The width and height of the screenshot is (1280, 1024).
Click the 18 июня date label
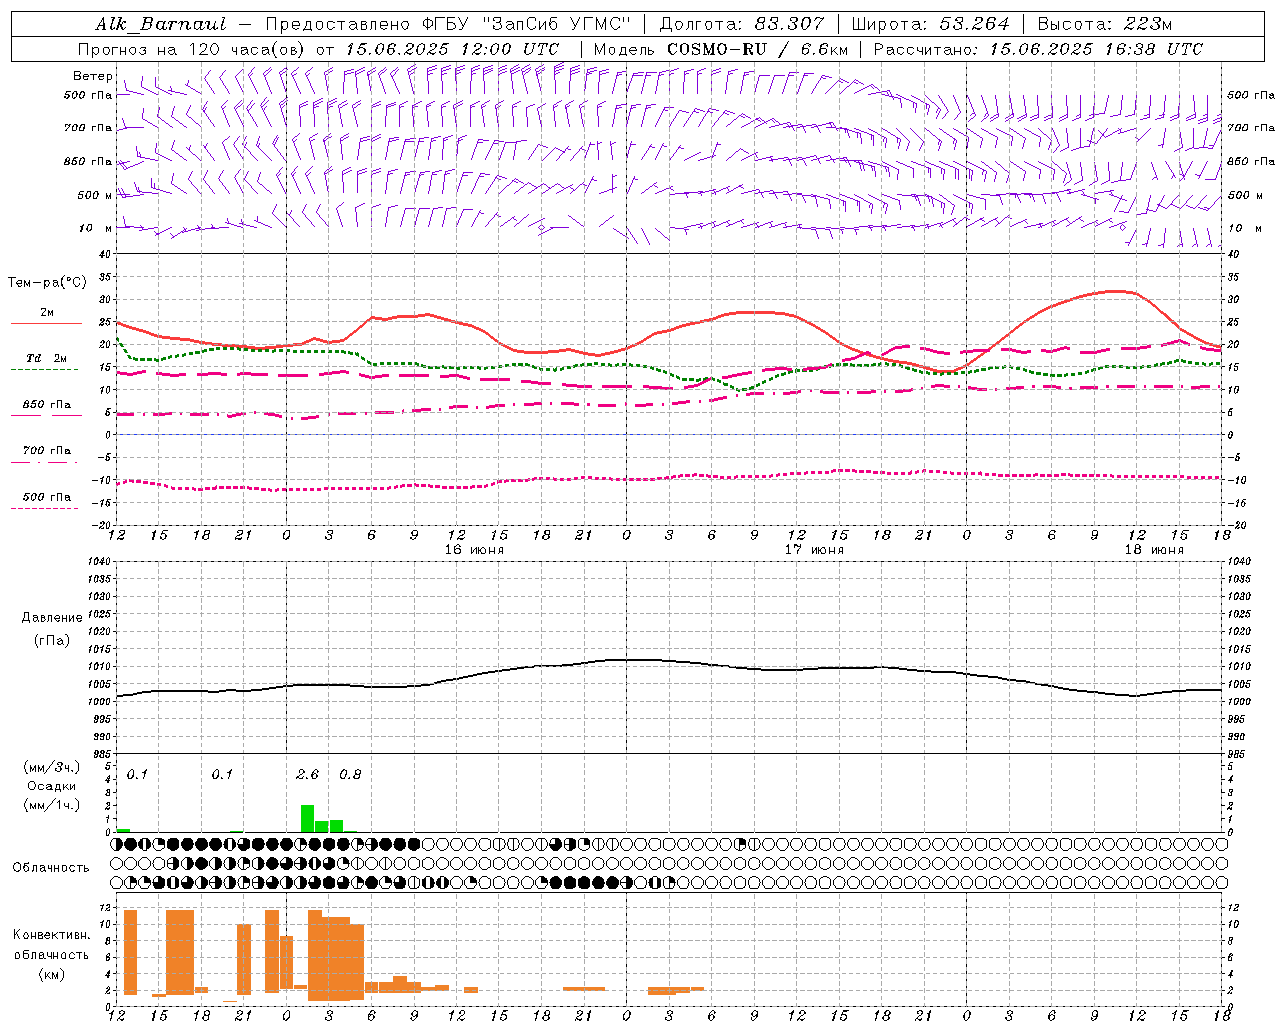(1154, 550)
